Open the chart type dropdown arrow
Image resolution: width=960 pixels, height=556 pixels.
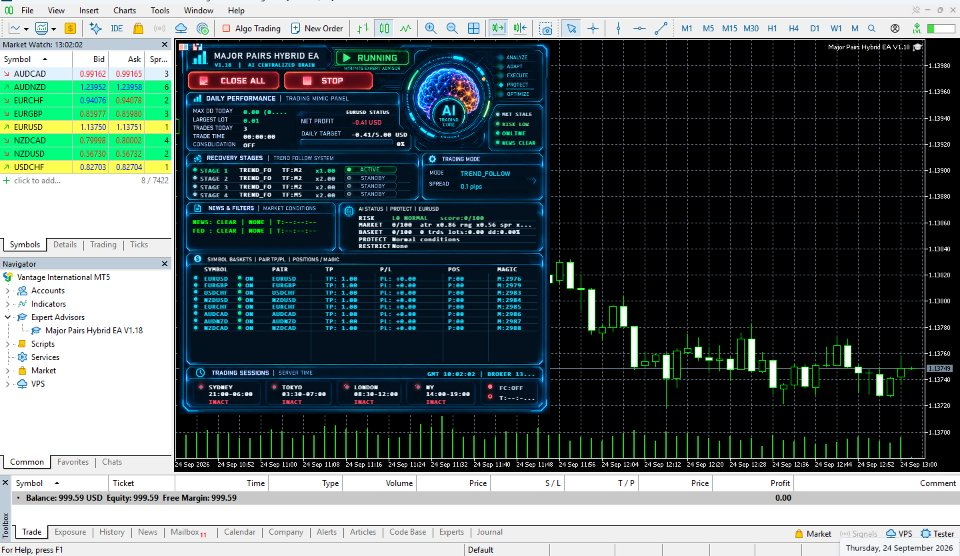pyautogui.click(x=26, y=29)
